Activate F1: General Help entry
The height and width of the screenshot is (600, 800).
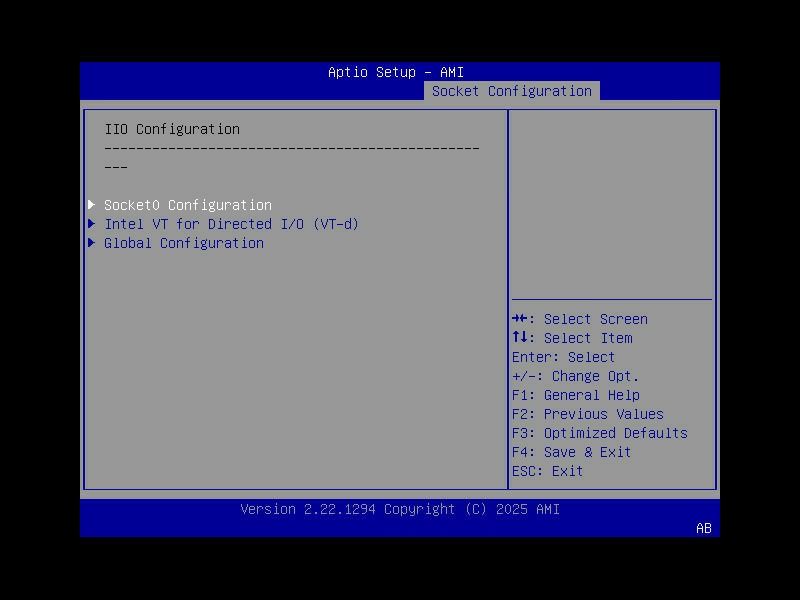tap(574, 395)
